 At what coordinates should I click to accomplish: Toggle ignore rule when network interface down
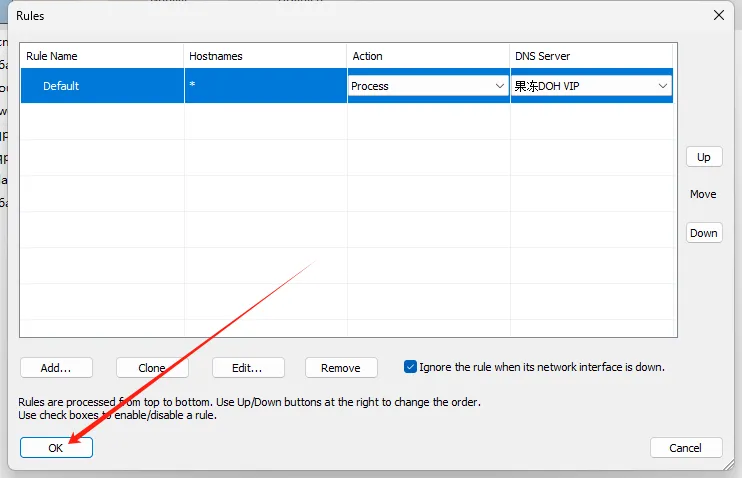[410, 367]
